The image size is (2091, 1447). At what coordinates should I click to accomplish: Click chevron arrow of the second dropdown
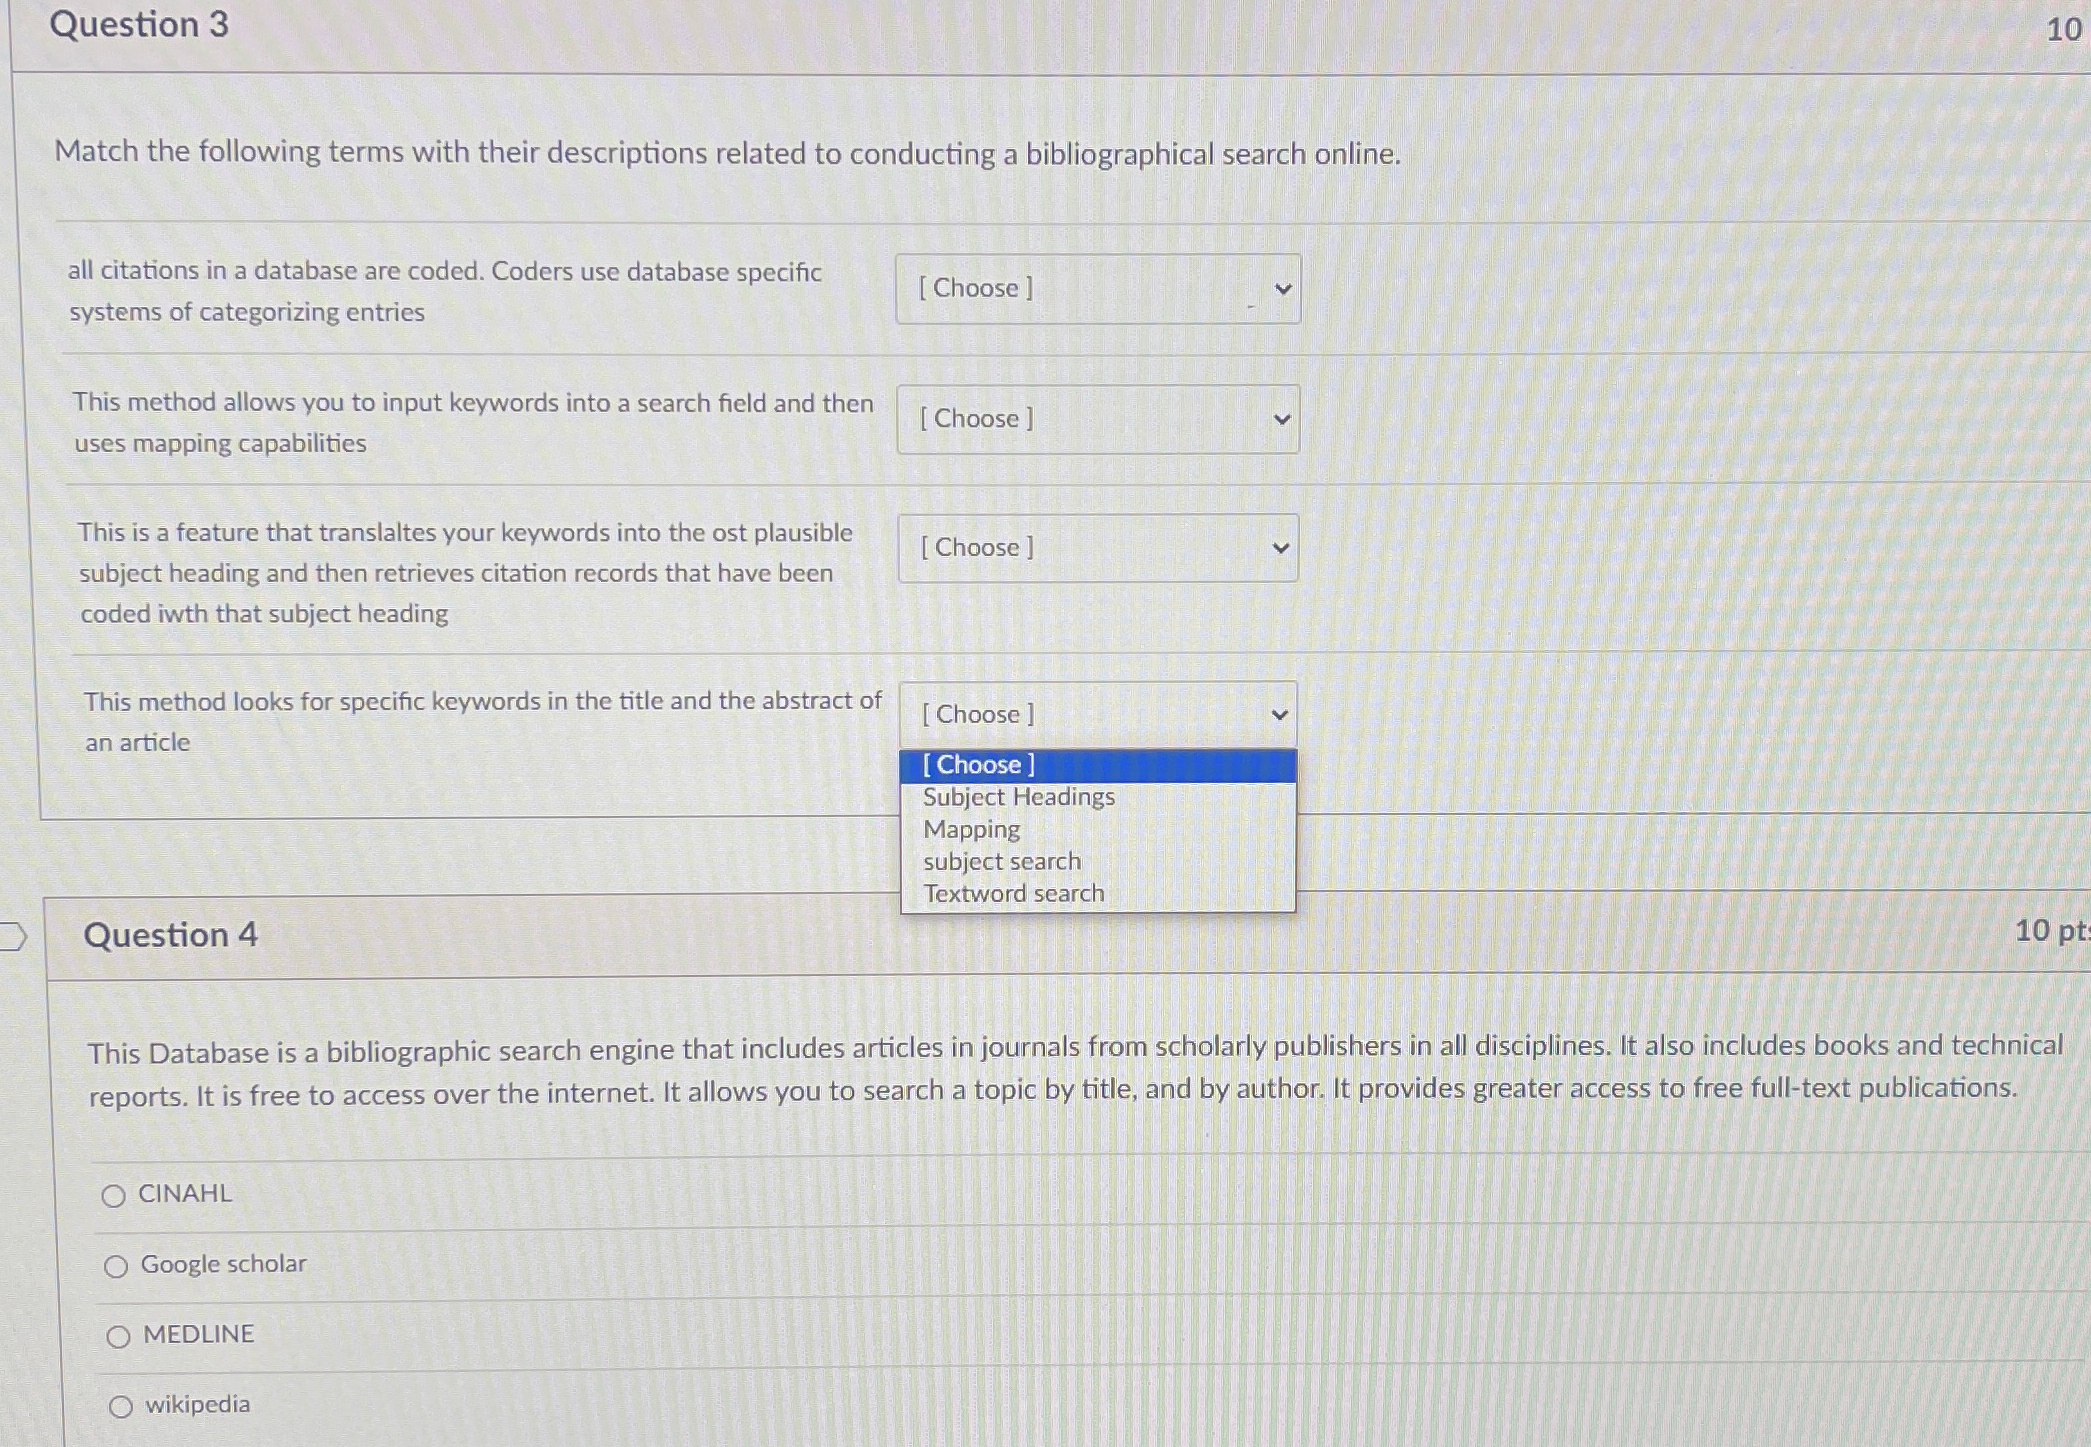1282,420
